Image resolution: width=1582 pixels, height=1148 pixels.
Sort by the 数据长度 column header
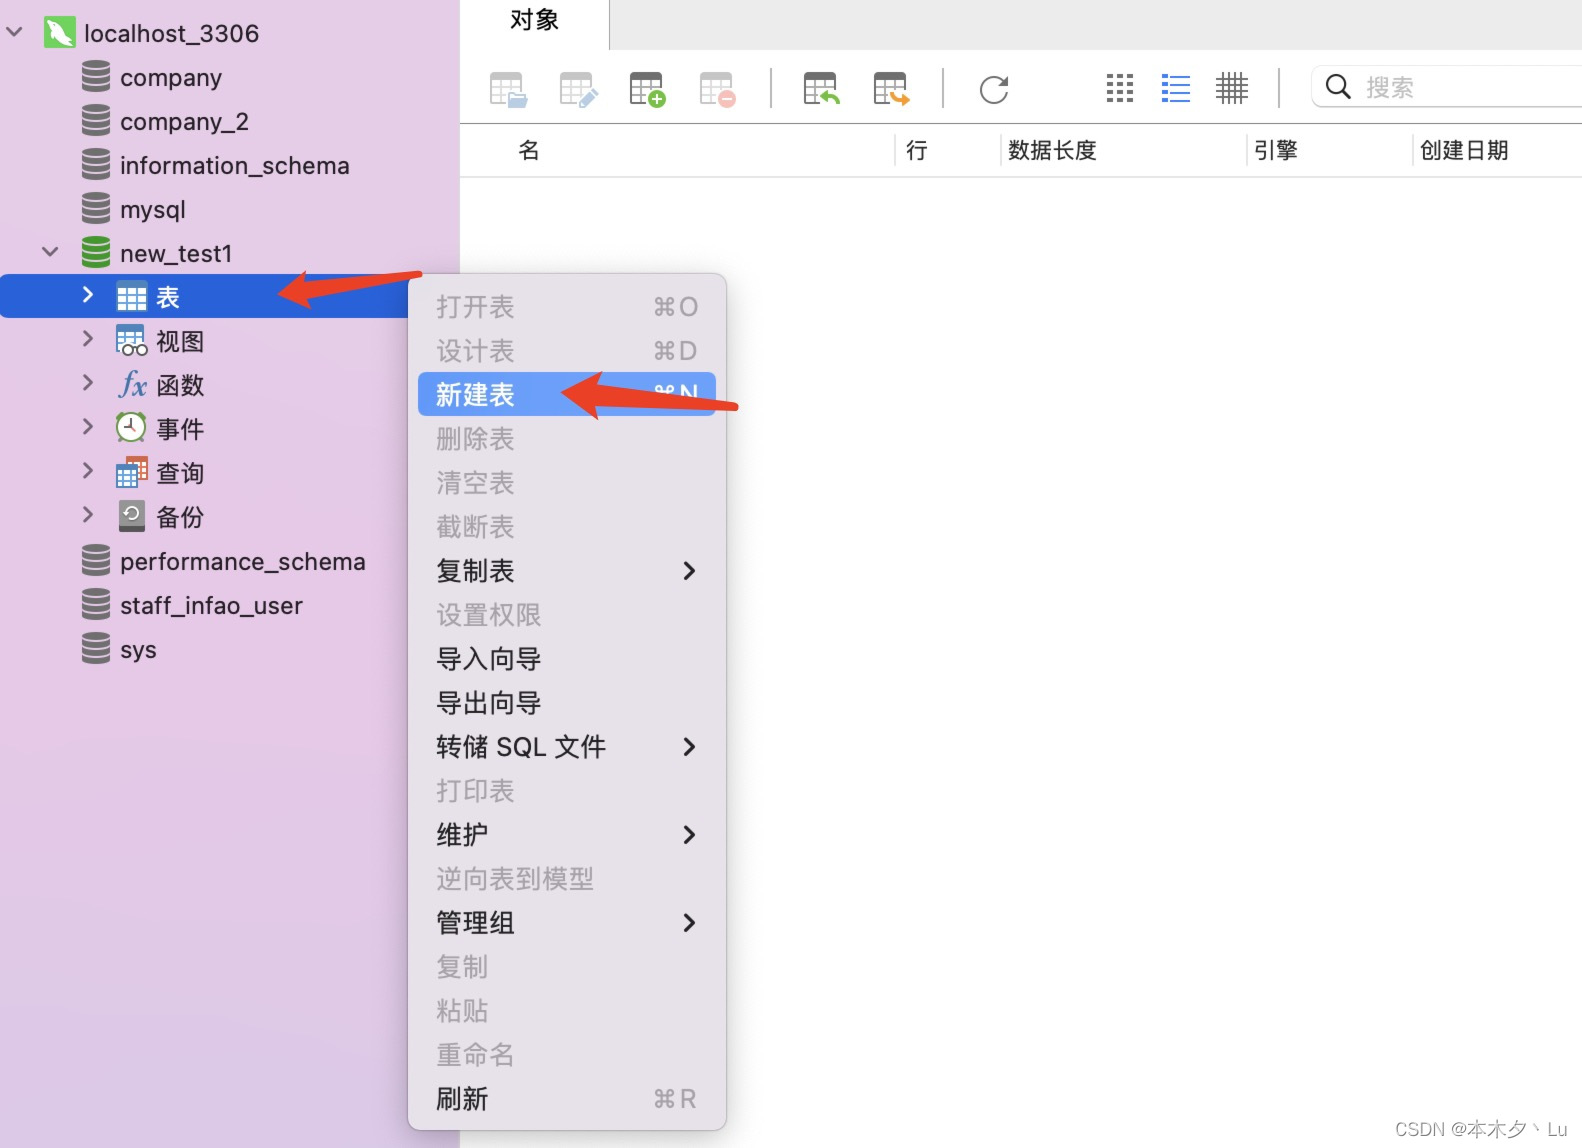tap(1122, 150)
